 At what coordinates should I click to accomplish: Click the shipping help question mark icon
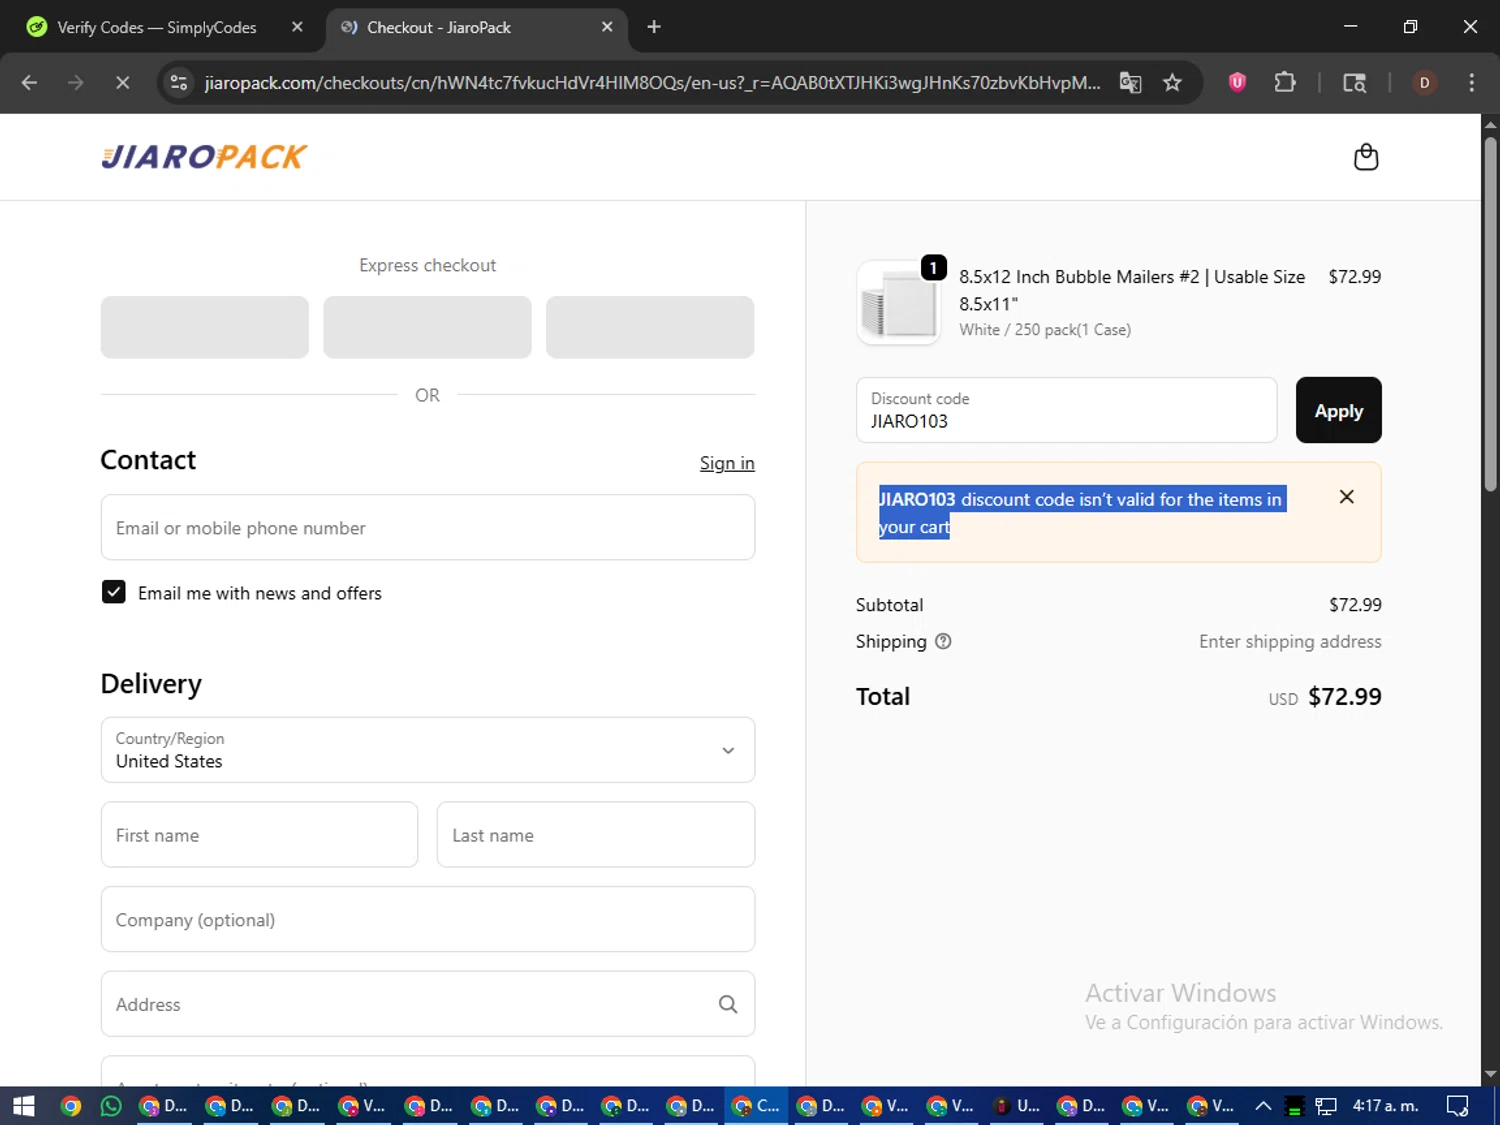pos(943,642)
